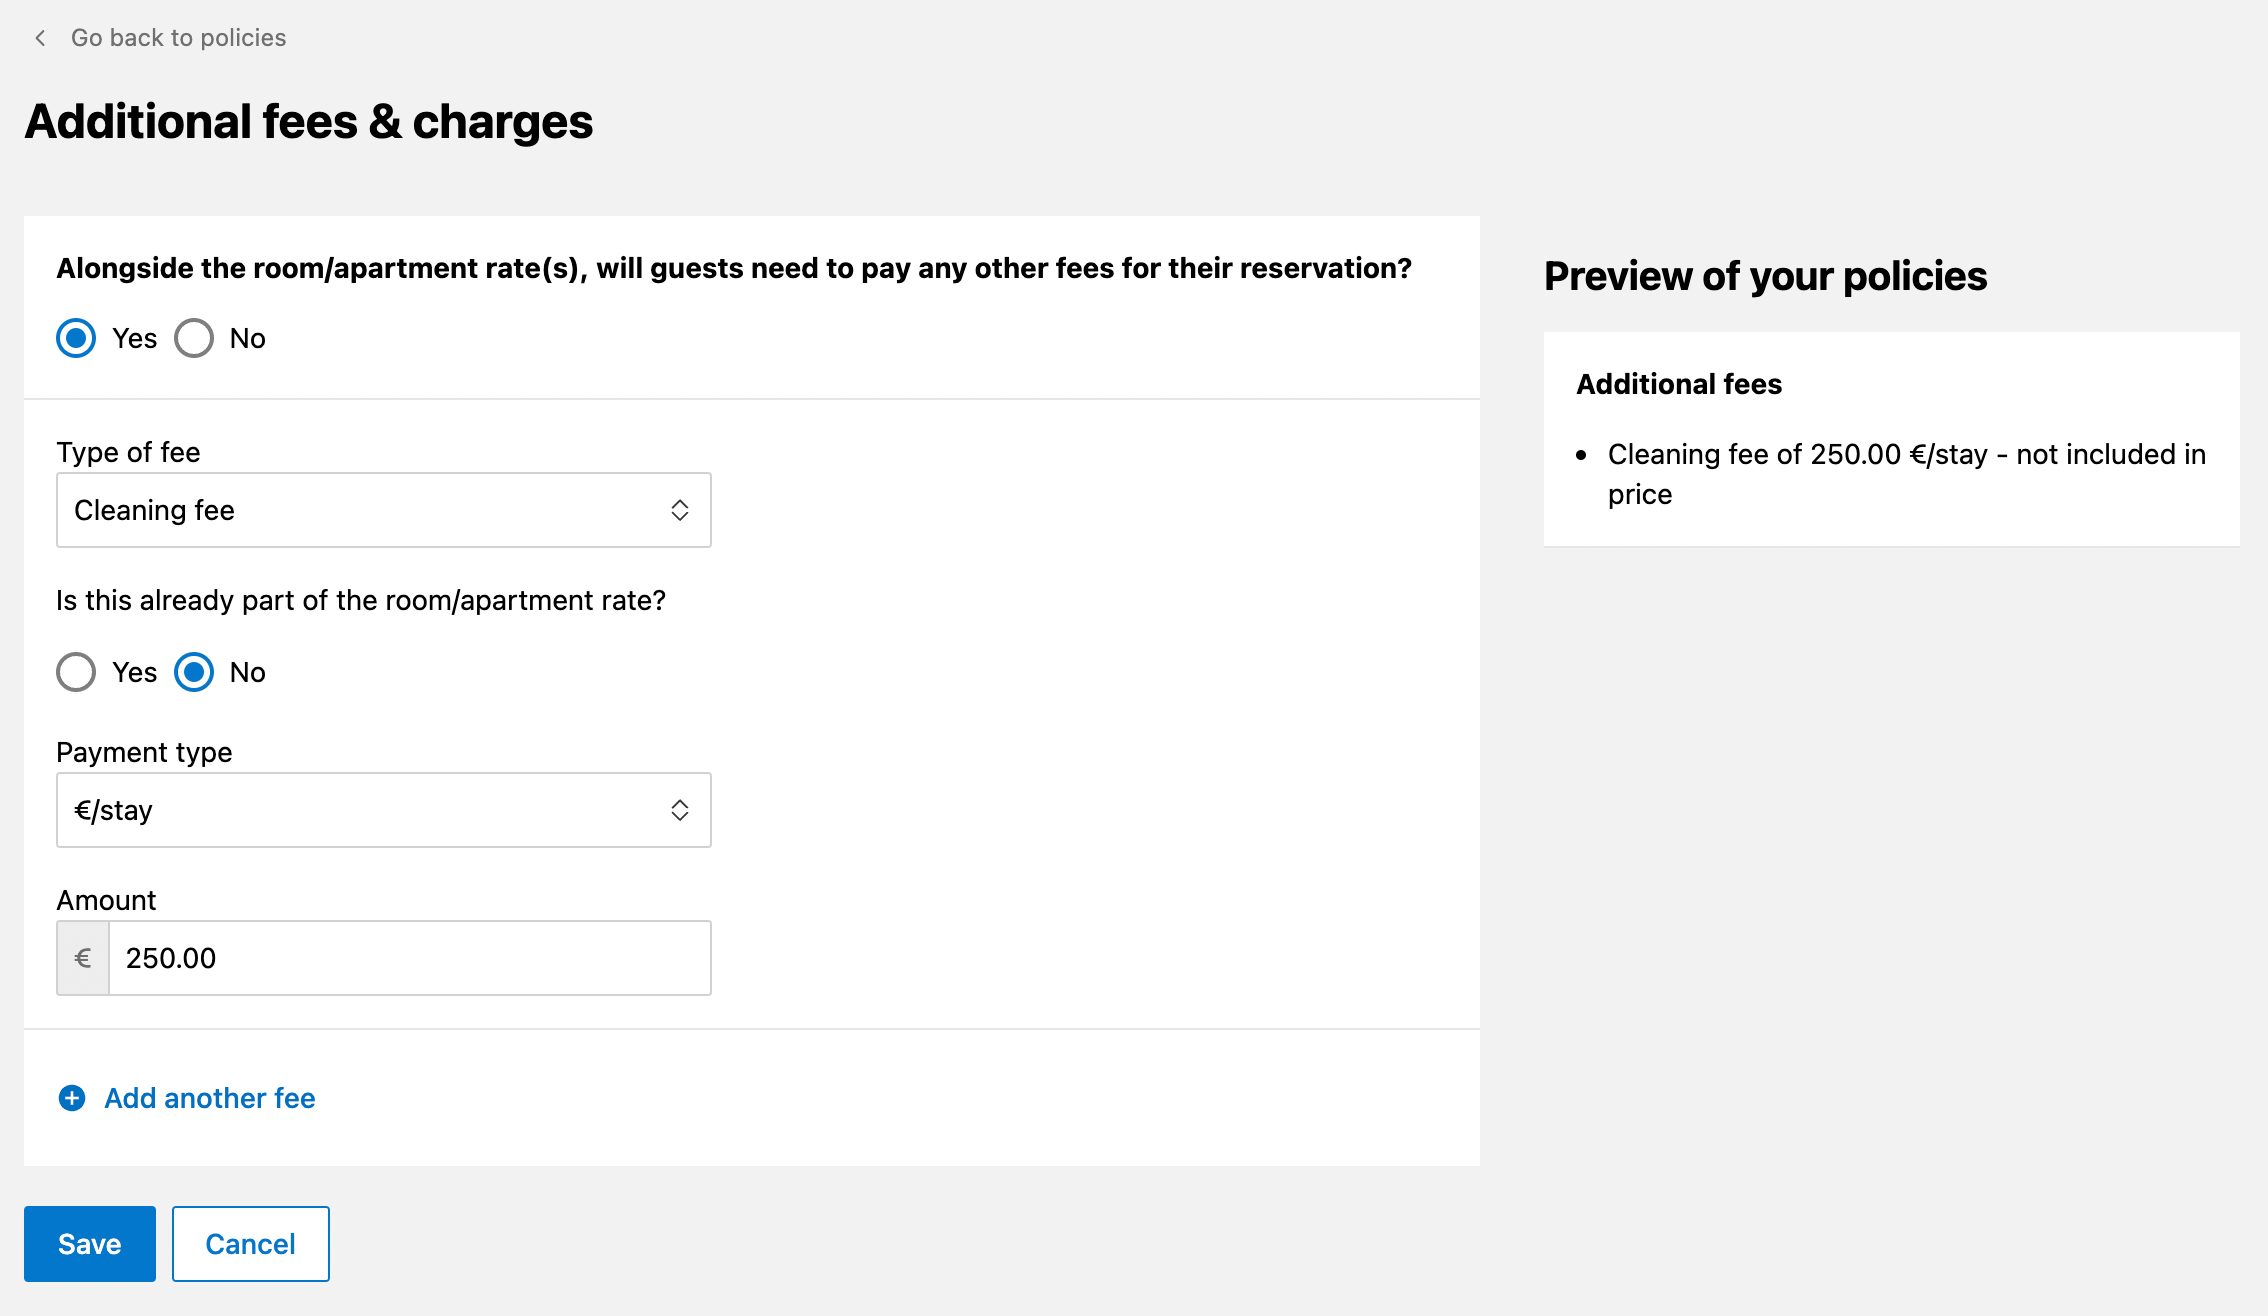Click the blue plus circle icon
Viewport: 2268px width, 1316px height.
click(72, 1098)
